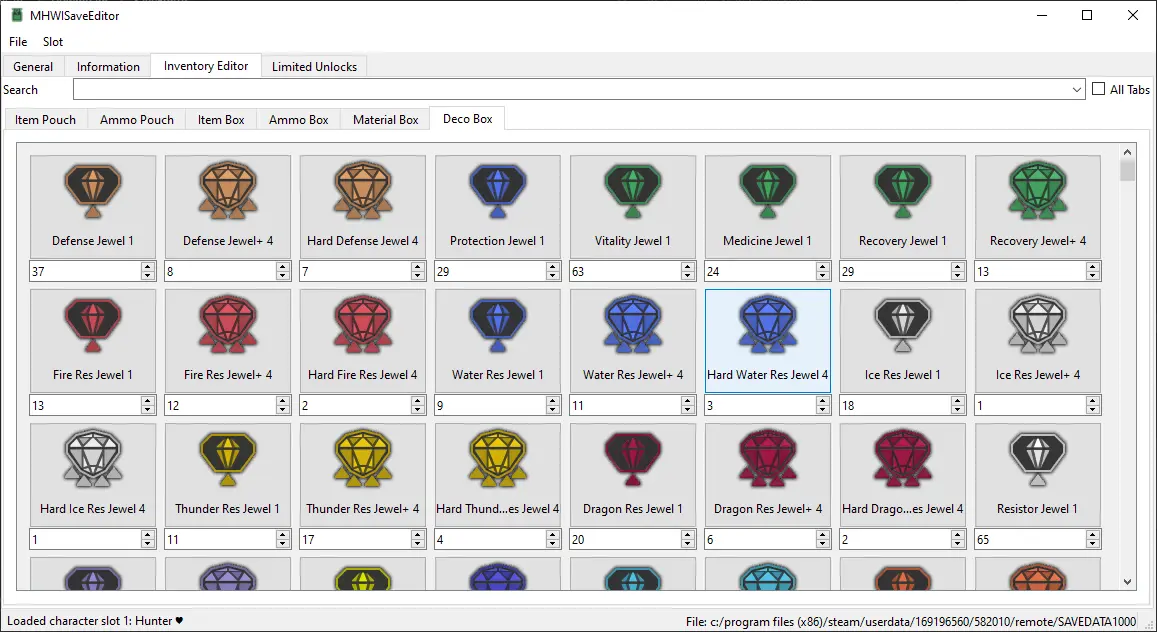The width and height of the screenshot is (1157, 632).
Task: Click Vitality Jewel 1 quantity stepper arrows
Action: coord(688,271)
